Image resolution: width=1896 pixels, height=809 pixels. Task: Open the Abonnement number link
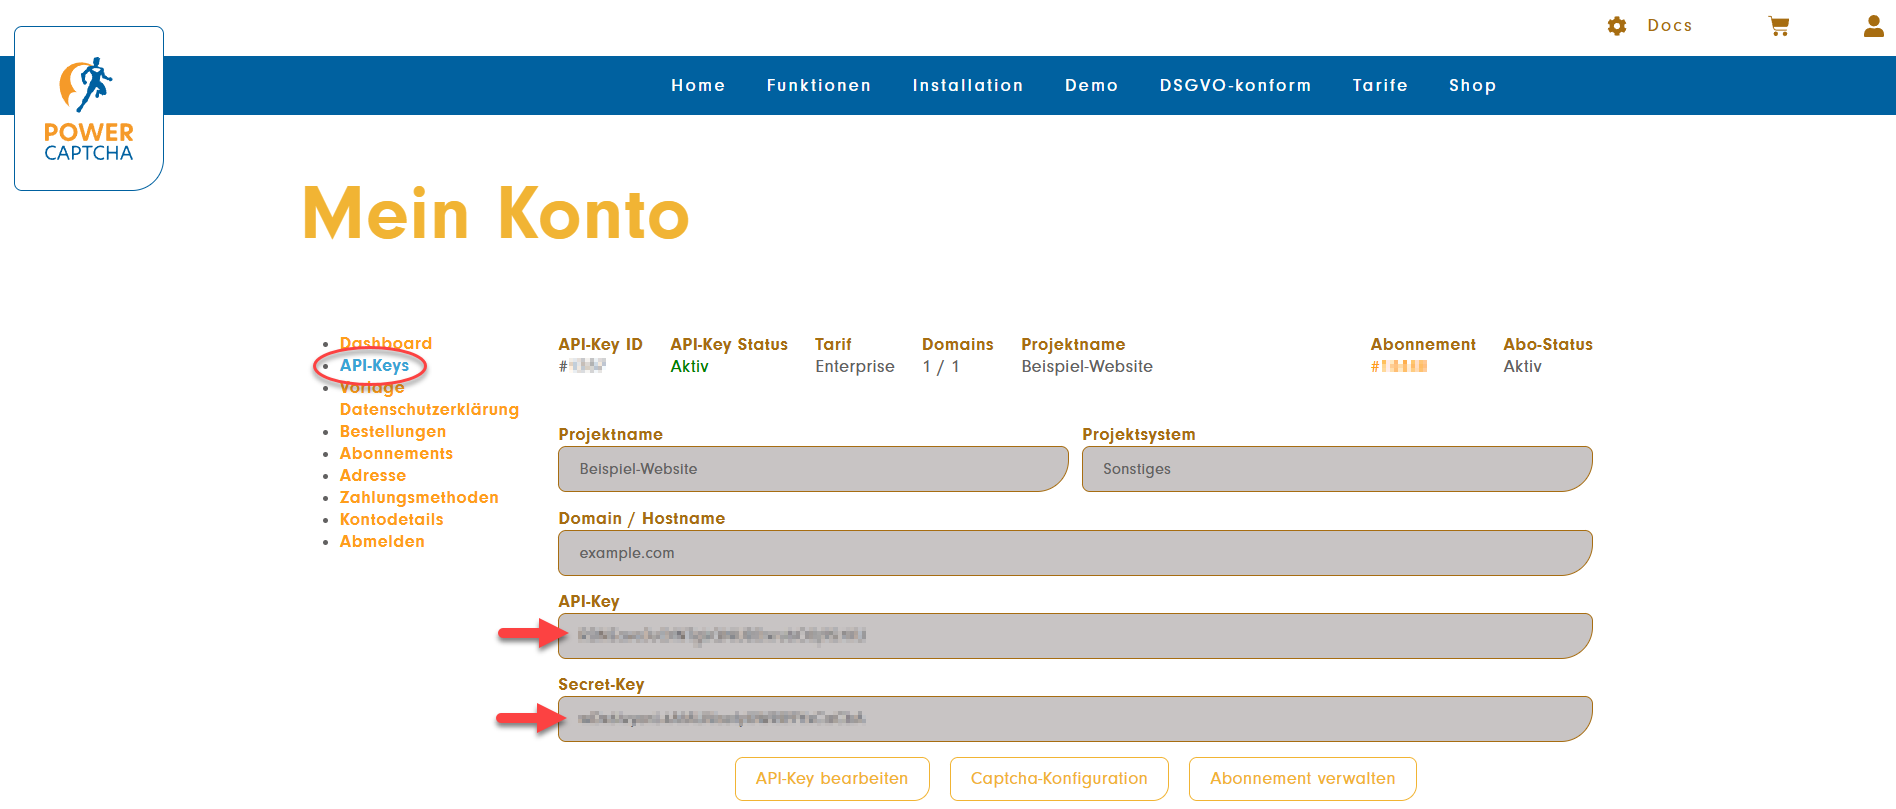[x=1399, y=367]
